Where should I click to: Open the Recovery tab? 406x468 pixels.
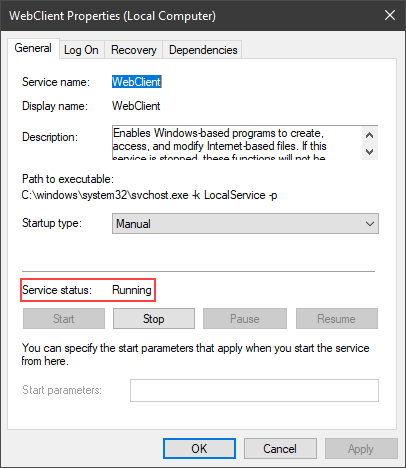(x=134, y=50)
